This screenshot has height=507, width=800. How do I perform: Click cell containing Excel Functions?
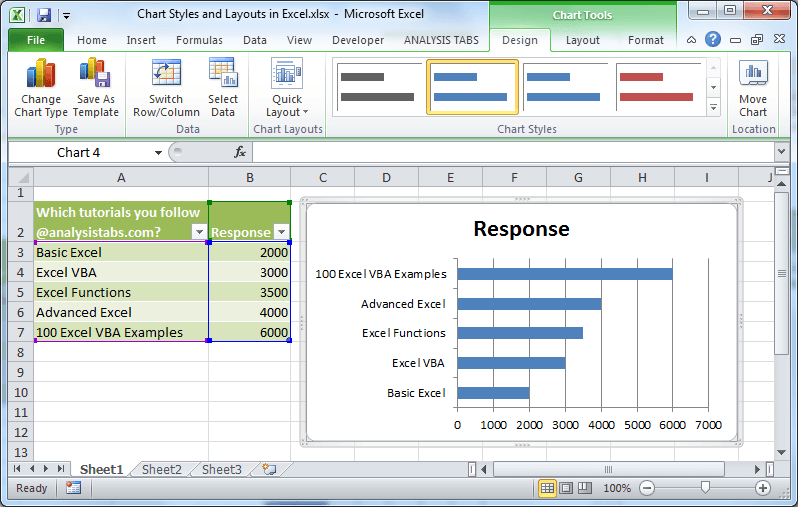pos(121,292)
